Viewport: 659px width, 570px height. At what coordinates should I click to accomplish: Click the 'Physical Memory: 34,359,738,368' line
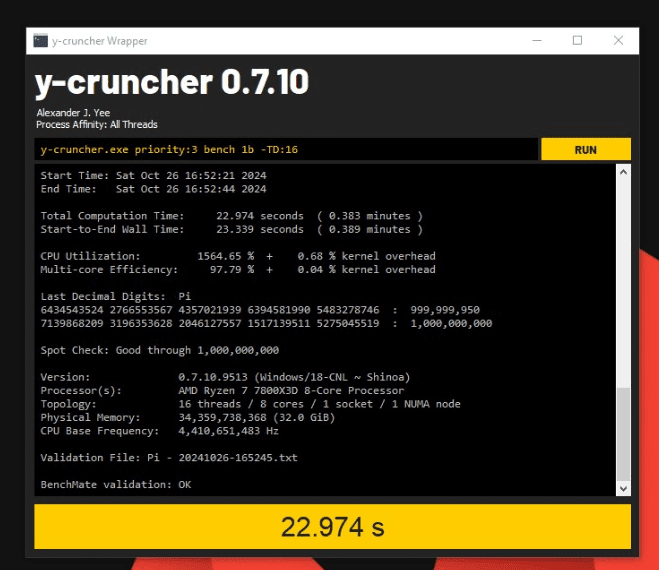pos(188,417)
